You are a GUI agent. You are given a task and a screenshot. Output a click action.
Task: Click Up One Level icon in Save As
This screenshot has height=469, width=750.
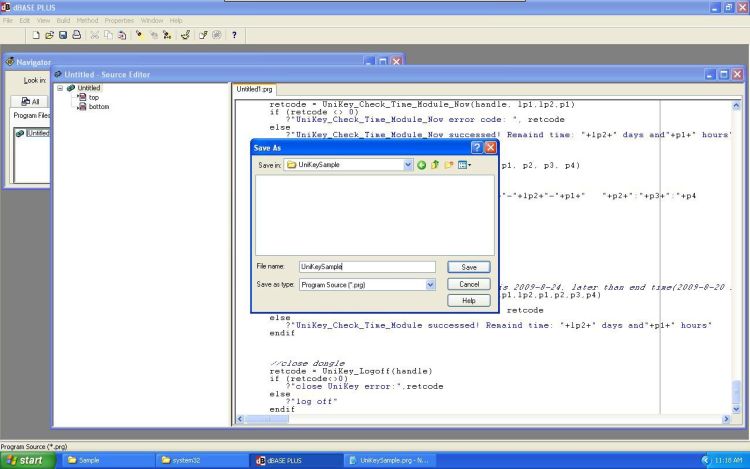click(x=435, y=165)
